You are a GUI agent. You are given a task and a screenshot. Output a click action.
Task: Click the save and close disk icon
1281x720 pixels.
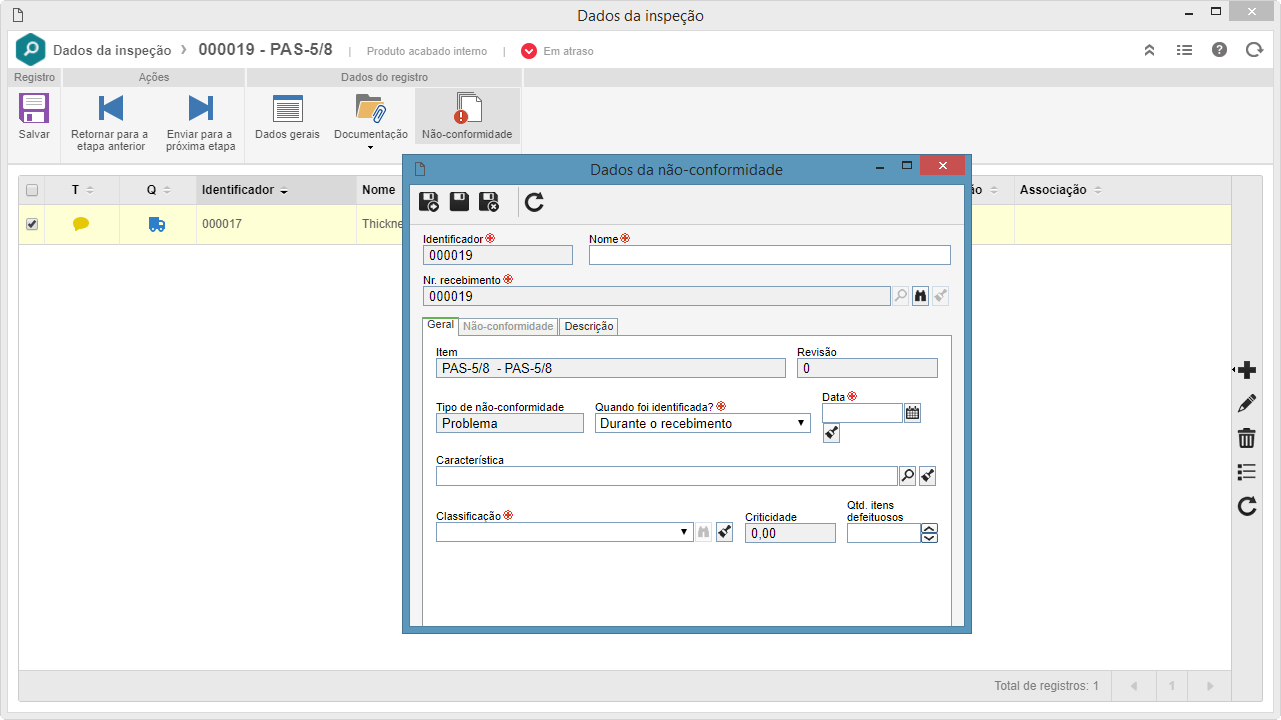pos(489,202)
